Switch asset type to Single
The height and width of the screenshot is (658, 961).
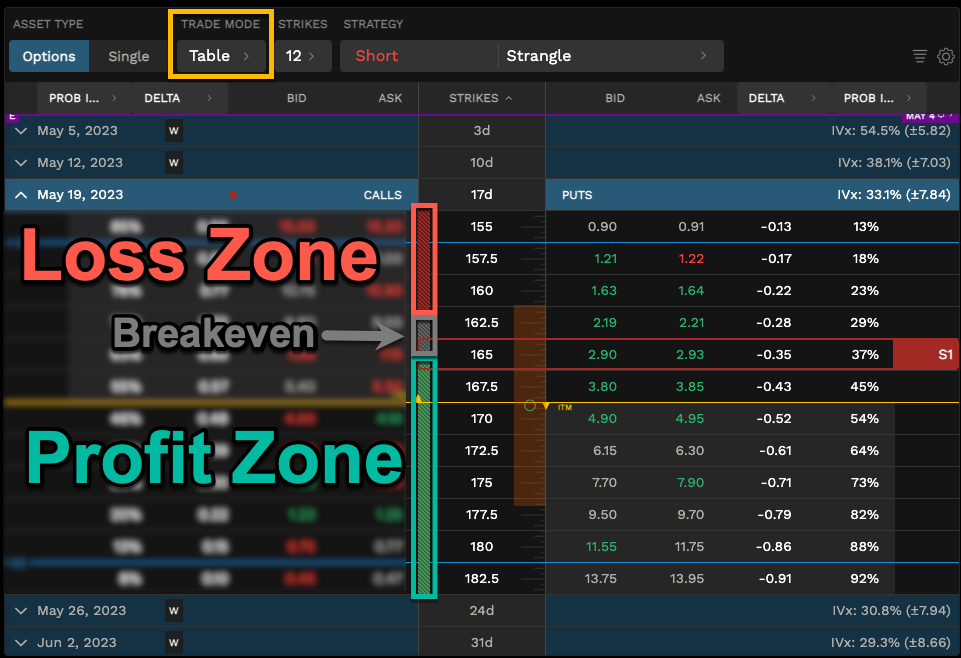(128, 57)
